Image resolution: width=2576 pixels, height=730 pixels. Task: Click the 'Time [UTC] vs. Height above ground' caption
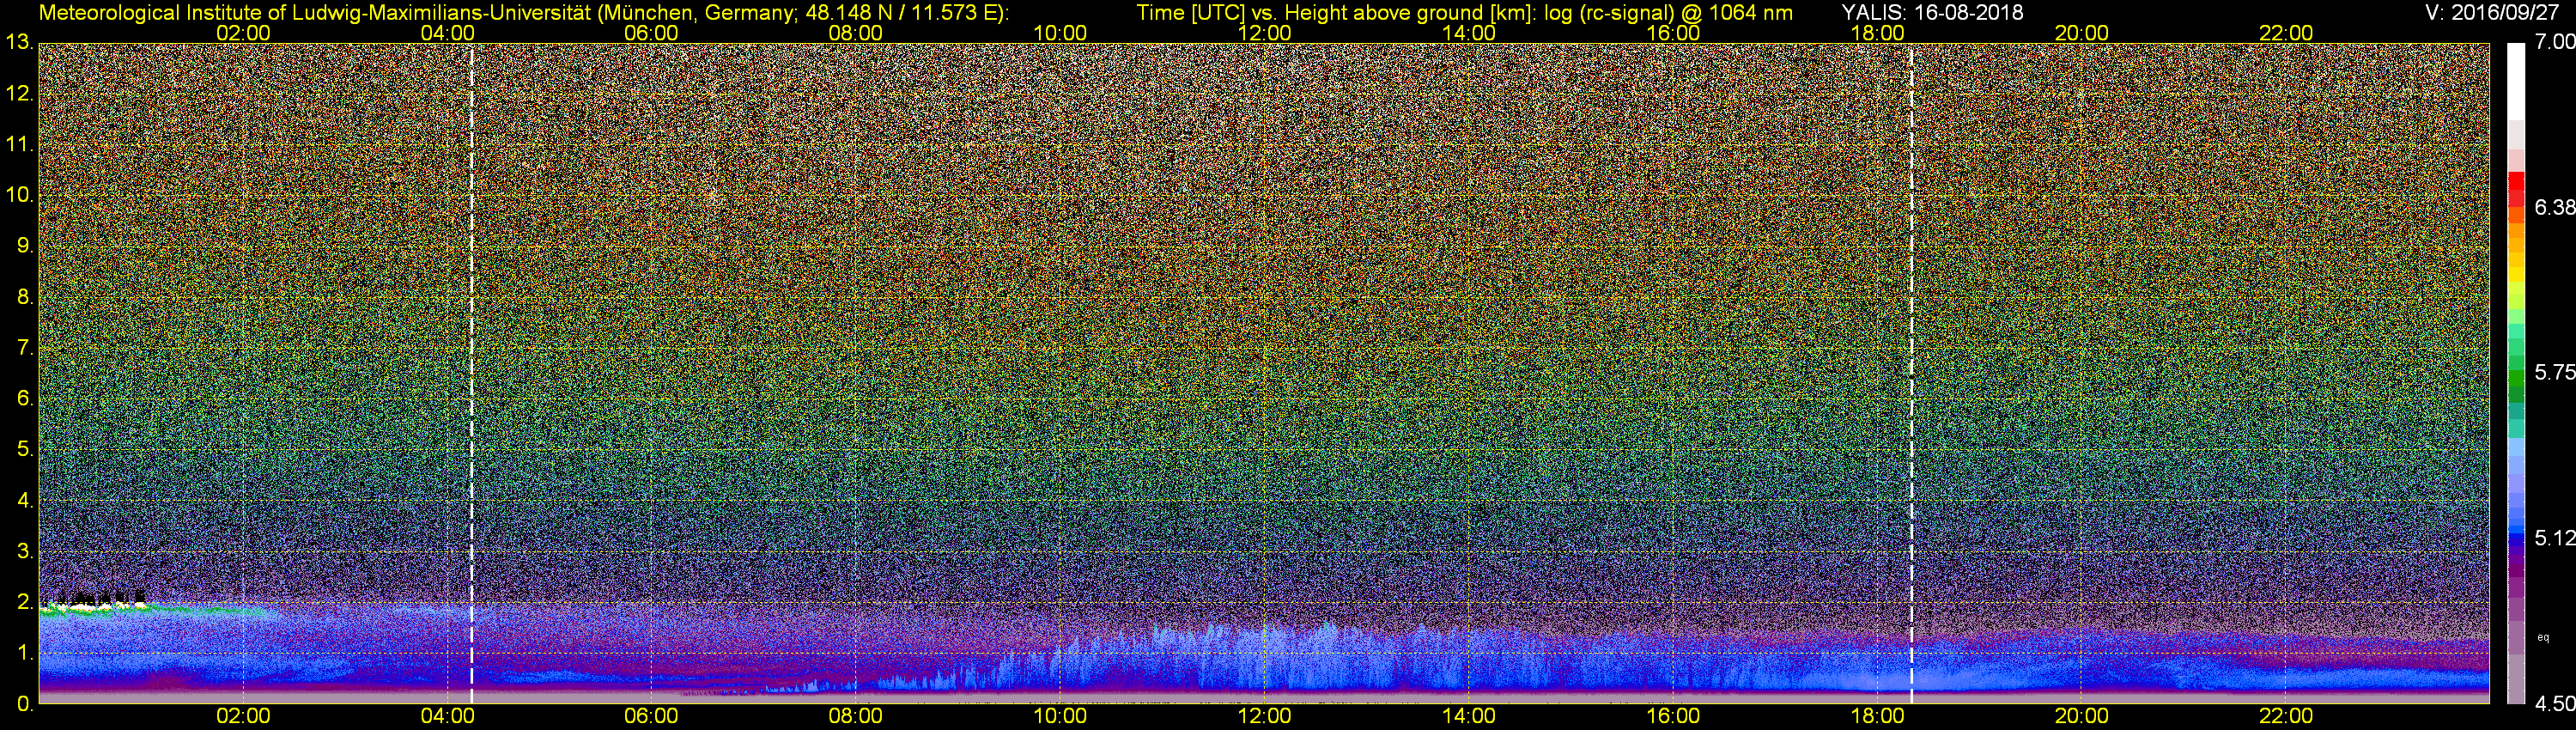[1464, 13]
